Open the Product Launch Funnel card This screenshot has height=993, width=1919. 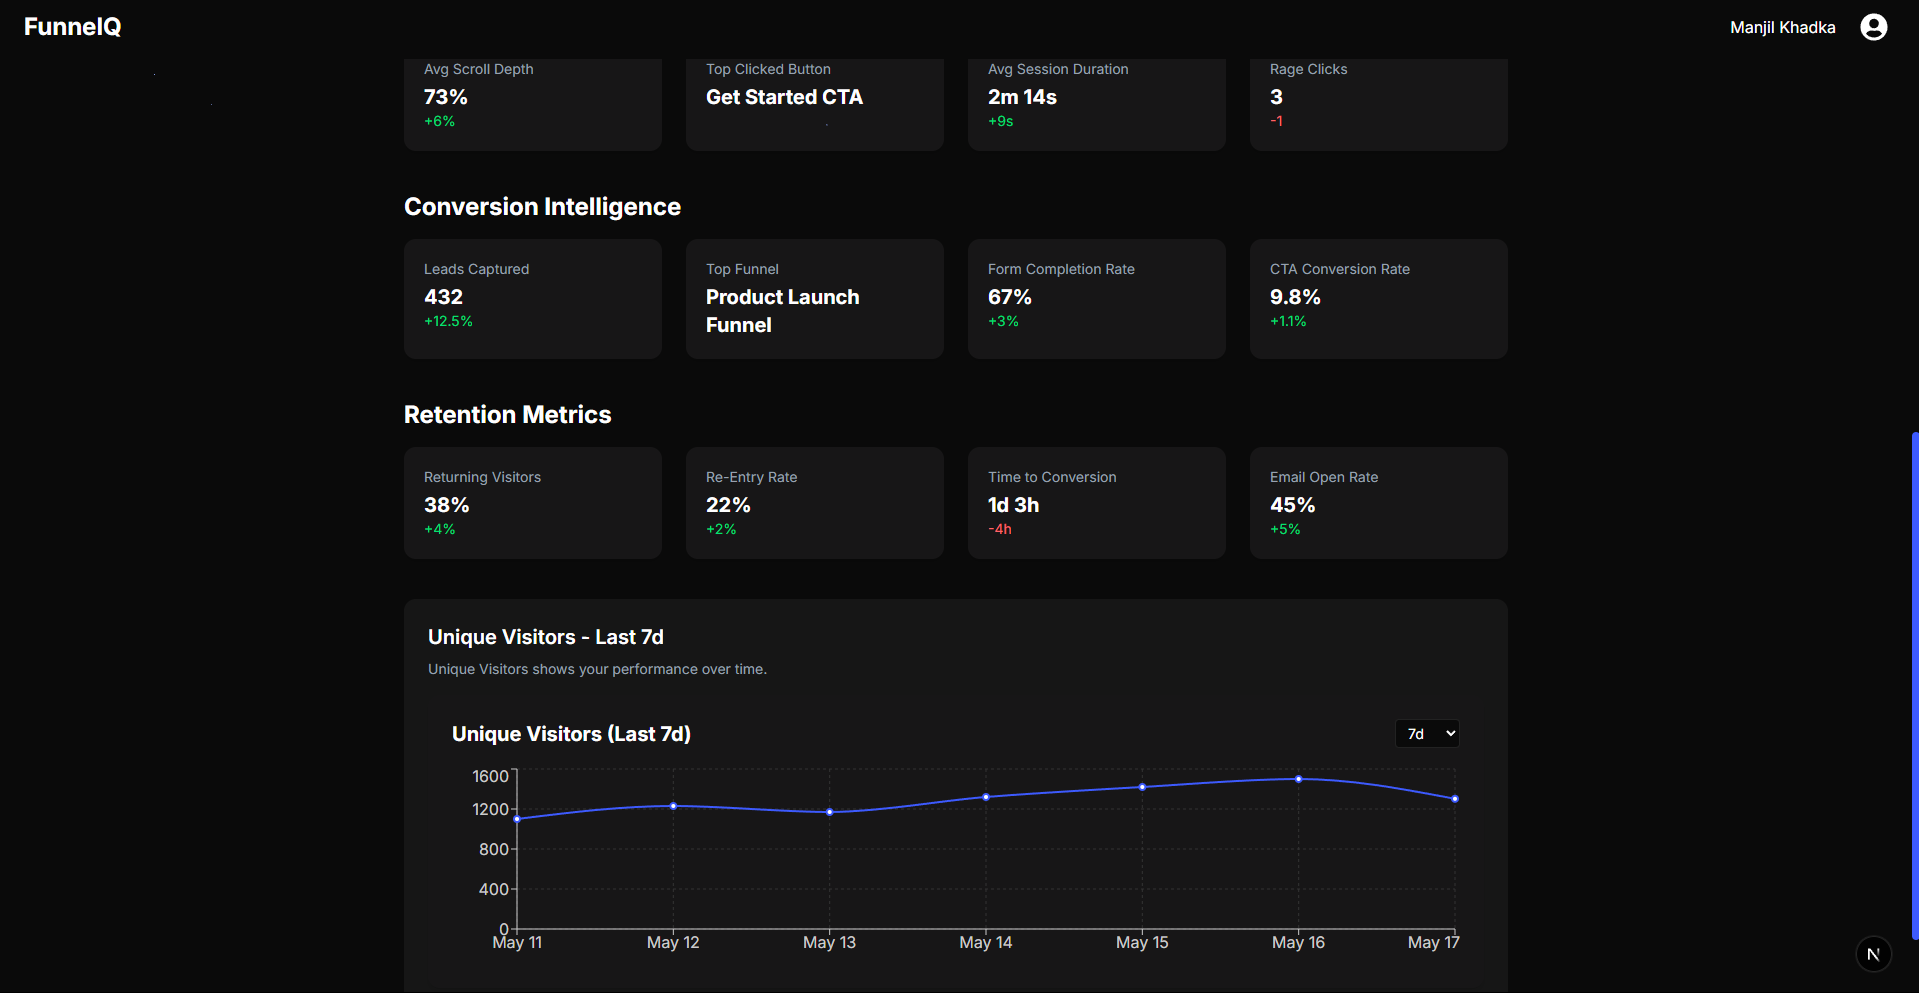tap(814, 298)
